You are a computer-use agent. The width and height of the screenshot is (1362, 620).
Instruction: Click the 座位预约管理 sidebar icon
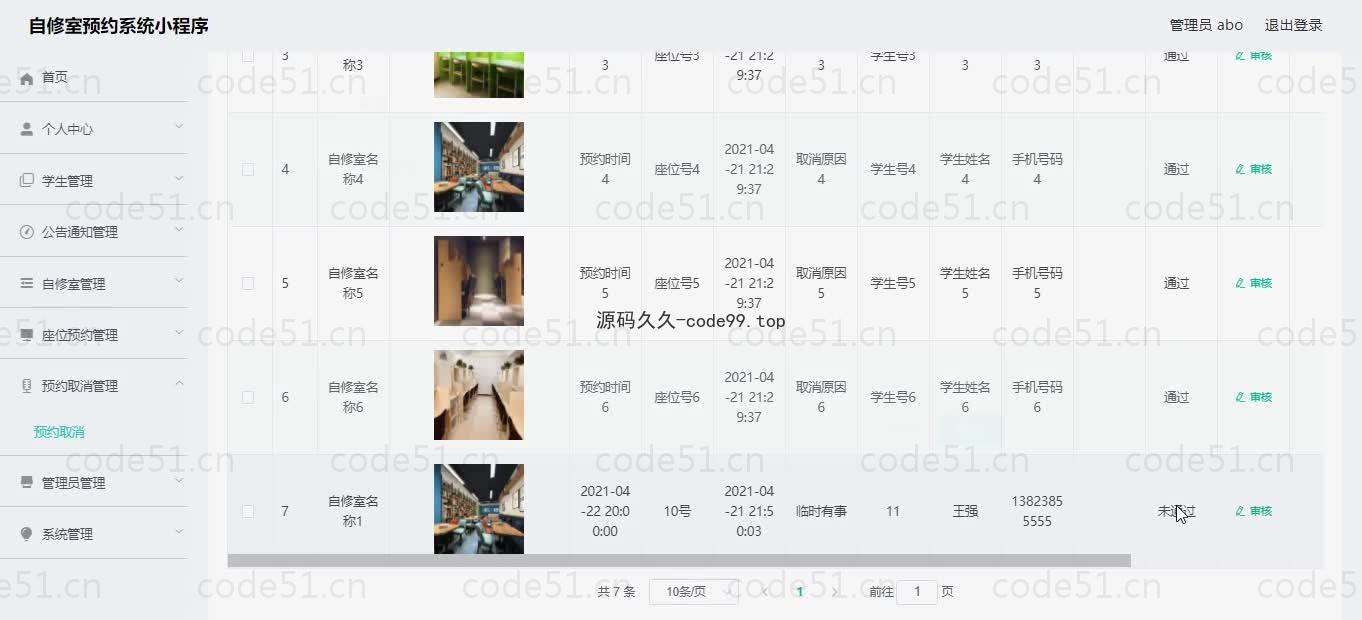pyautogui.click(x=27, y=335)
